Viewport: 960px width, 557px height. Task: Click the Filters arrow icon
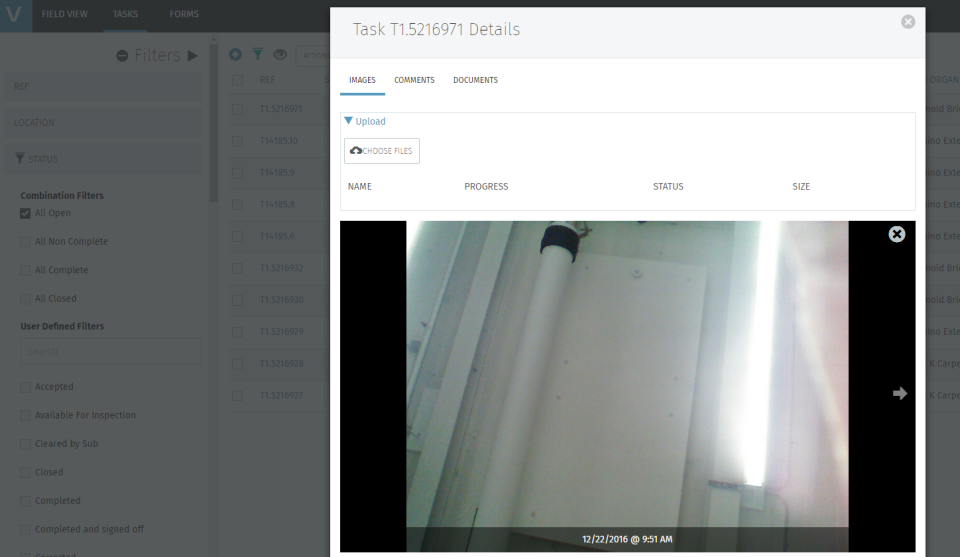point(193,56)
